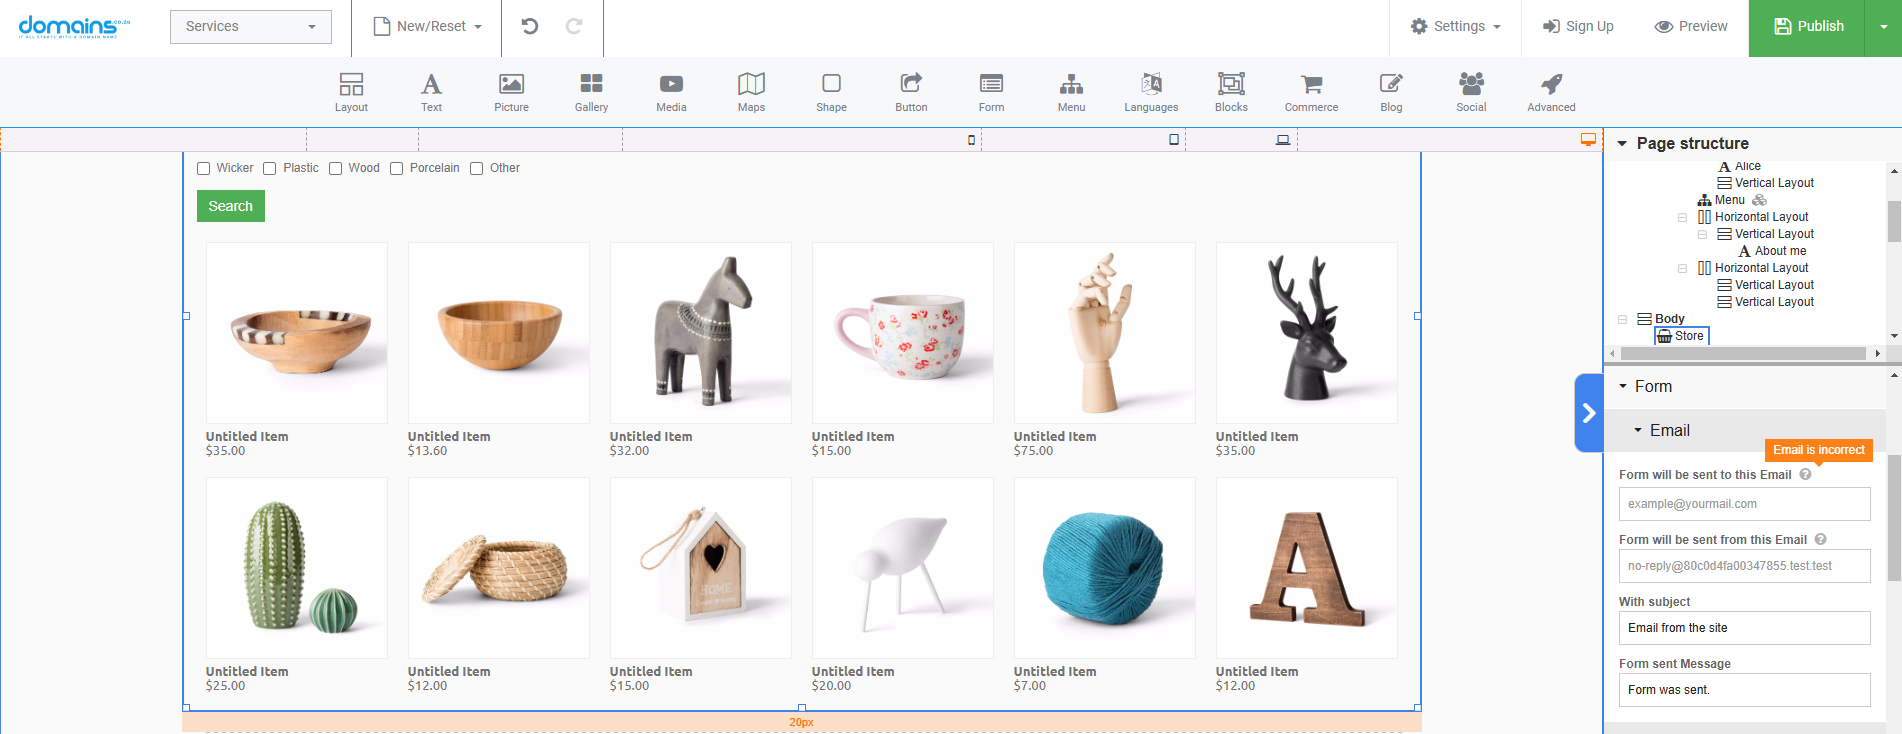Check the Wicker material checkbox
The width and height of the screenshot is (1902, 734).
(x=204, y=169)
